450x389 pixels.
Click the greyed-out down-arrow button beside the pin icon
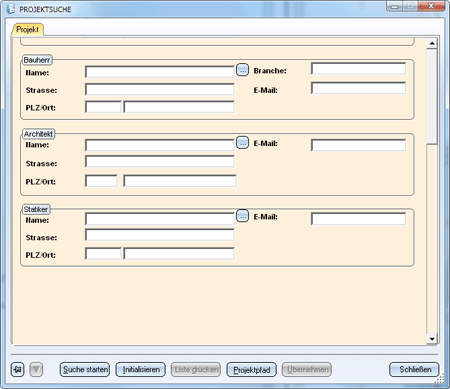[x=36, y=369]
